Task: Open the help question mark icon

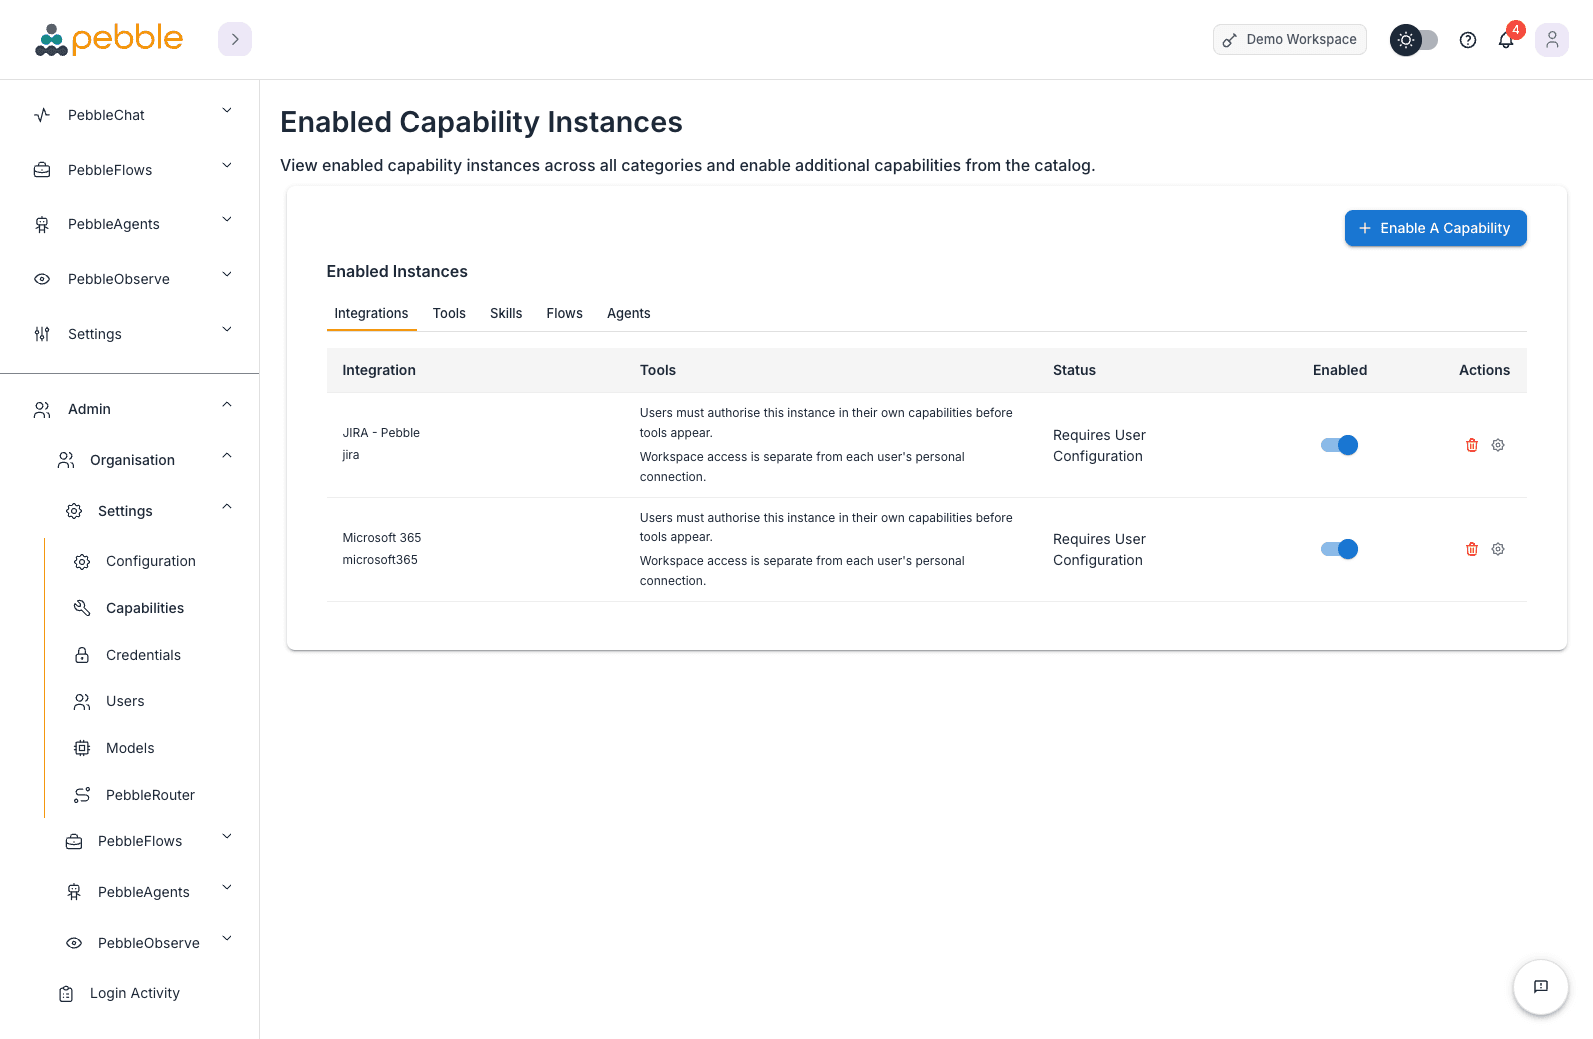Action: pyautogui.click(x=1468, y=40)
